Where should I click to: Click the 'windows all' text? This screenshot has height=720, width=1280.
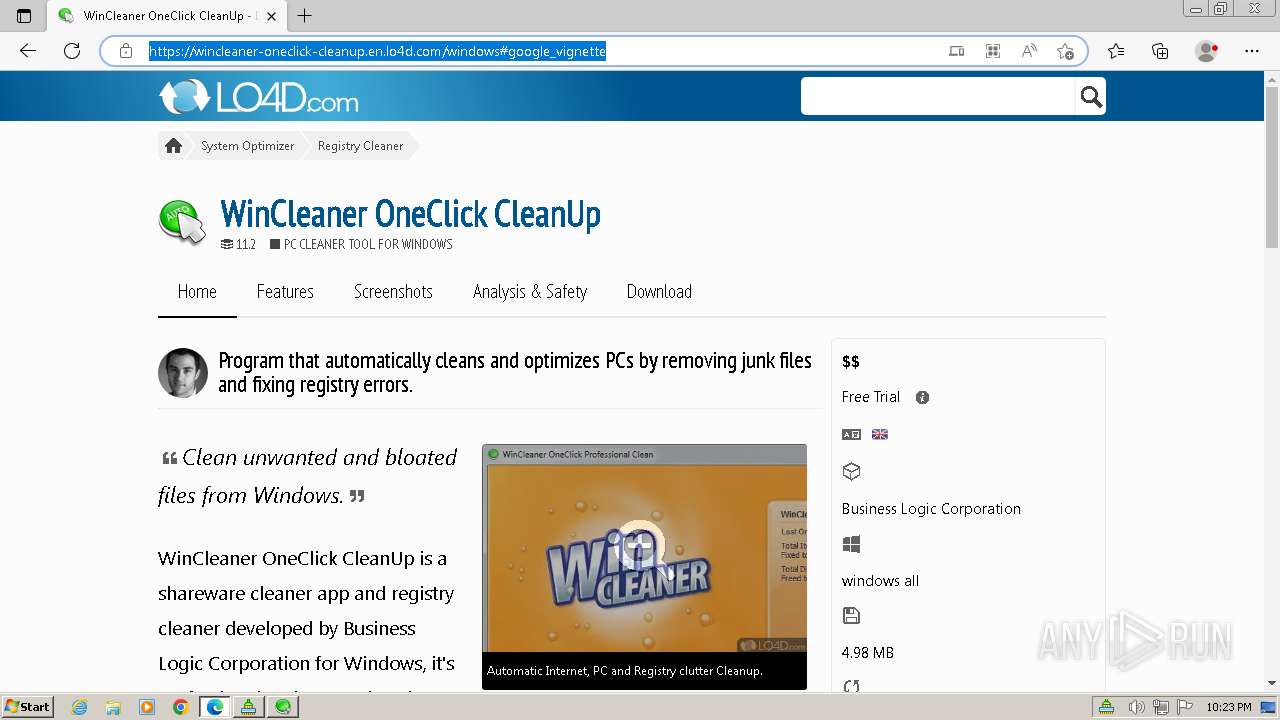(x=880, y=581)
